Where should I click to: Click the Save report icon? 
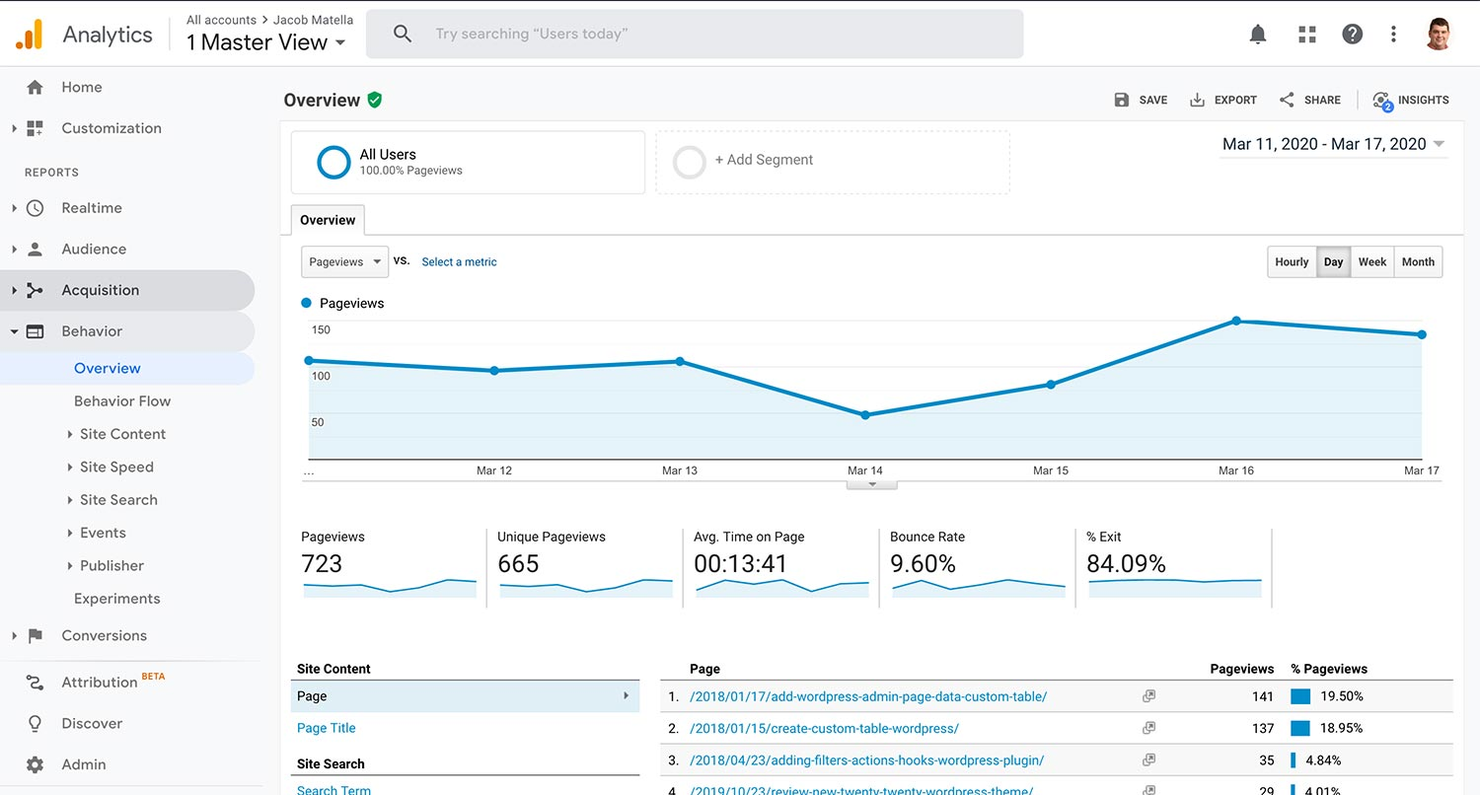click(x=1140, y=99)
